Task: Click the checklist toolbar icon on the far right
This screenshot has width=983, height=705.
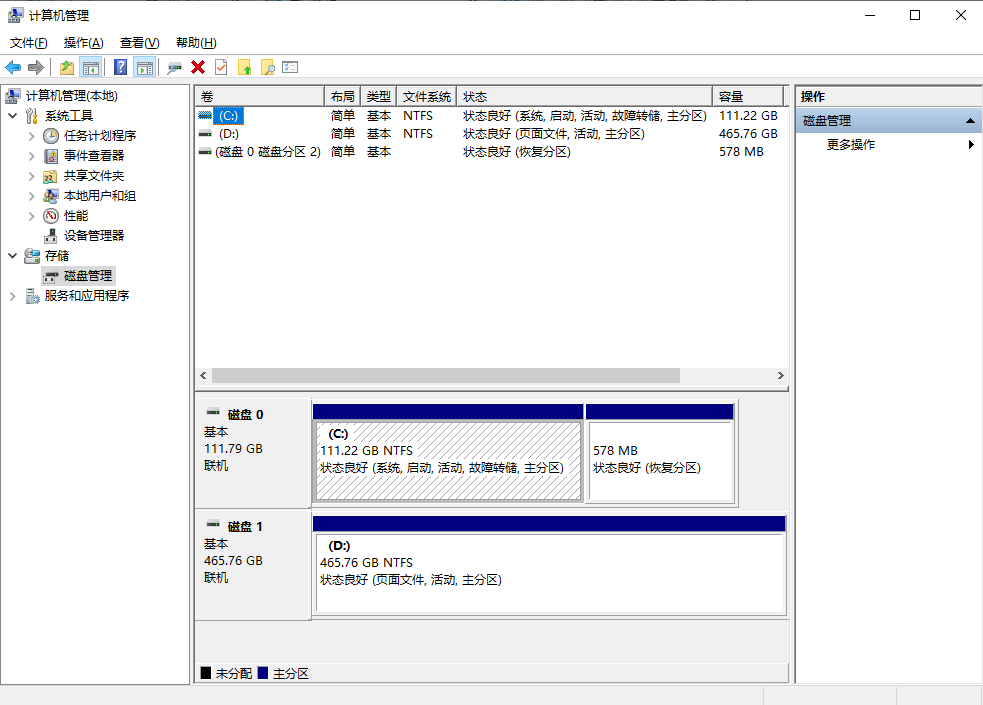Action: point(289,67)
